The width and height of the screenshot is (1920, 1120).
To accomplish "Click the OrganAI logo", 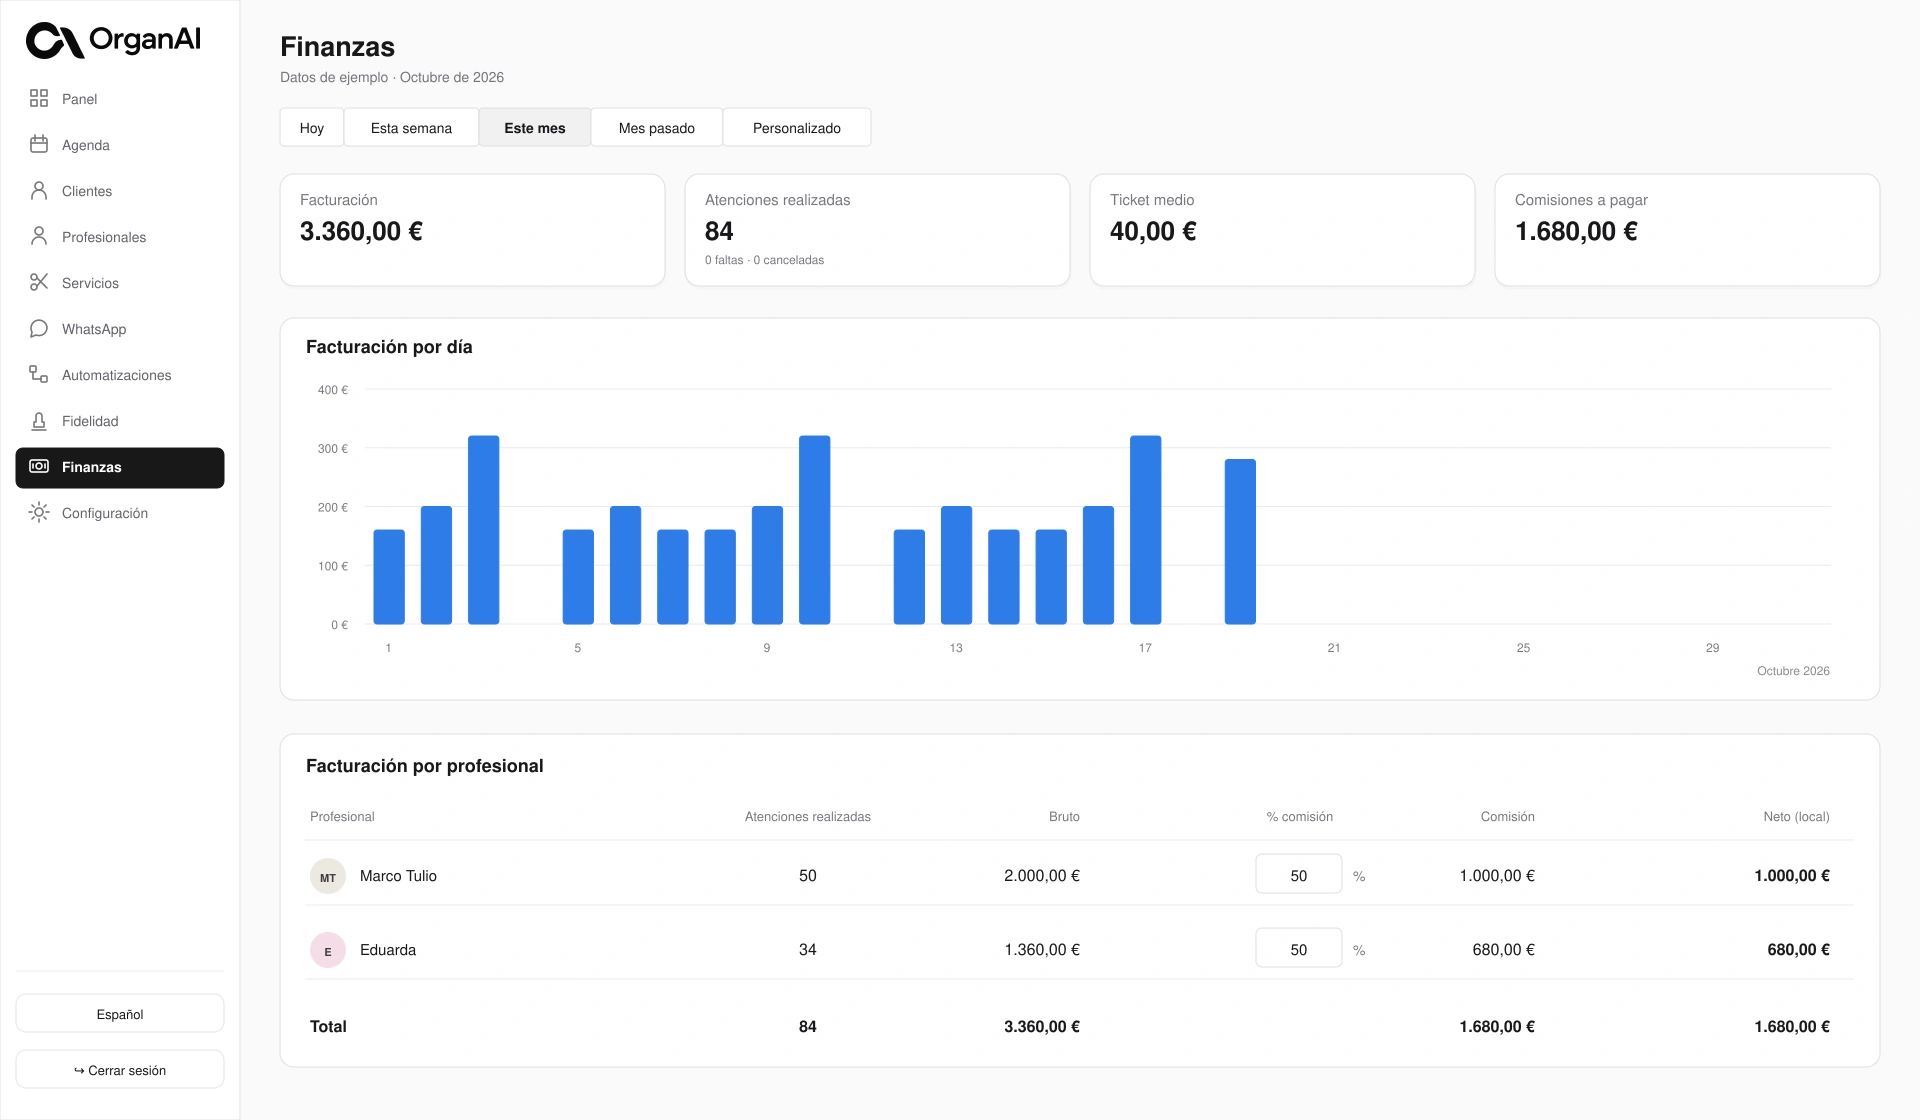I will pos(113,40).
